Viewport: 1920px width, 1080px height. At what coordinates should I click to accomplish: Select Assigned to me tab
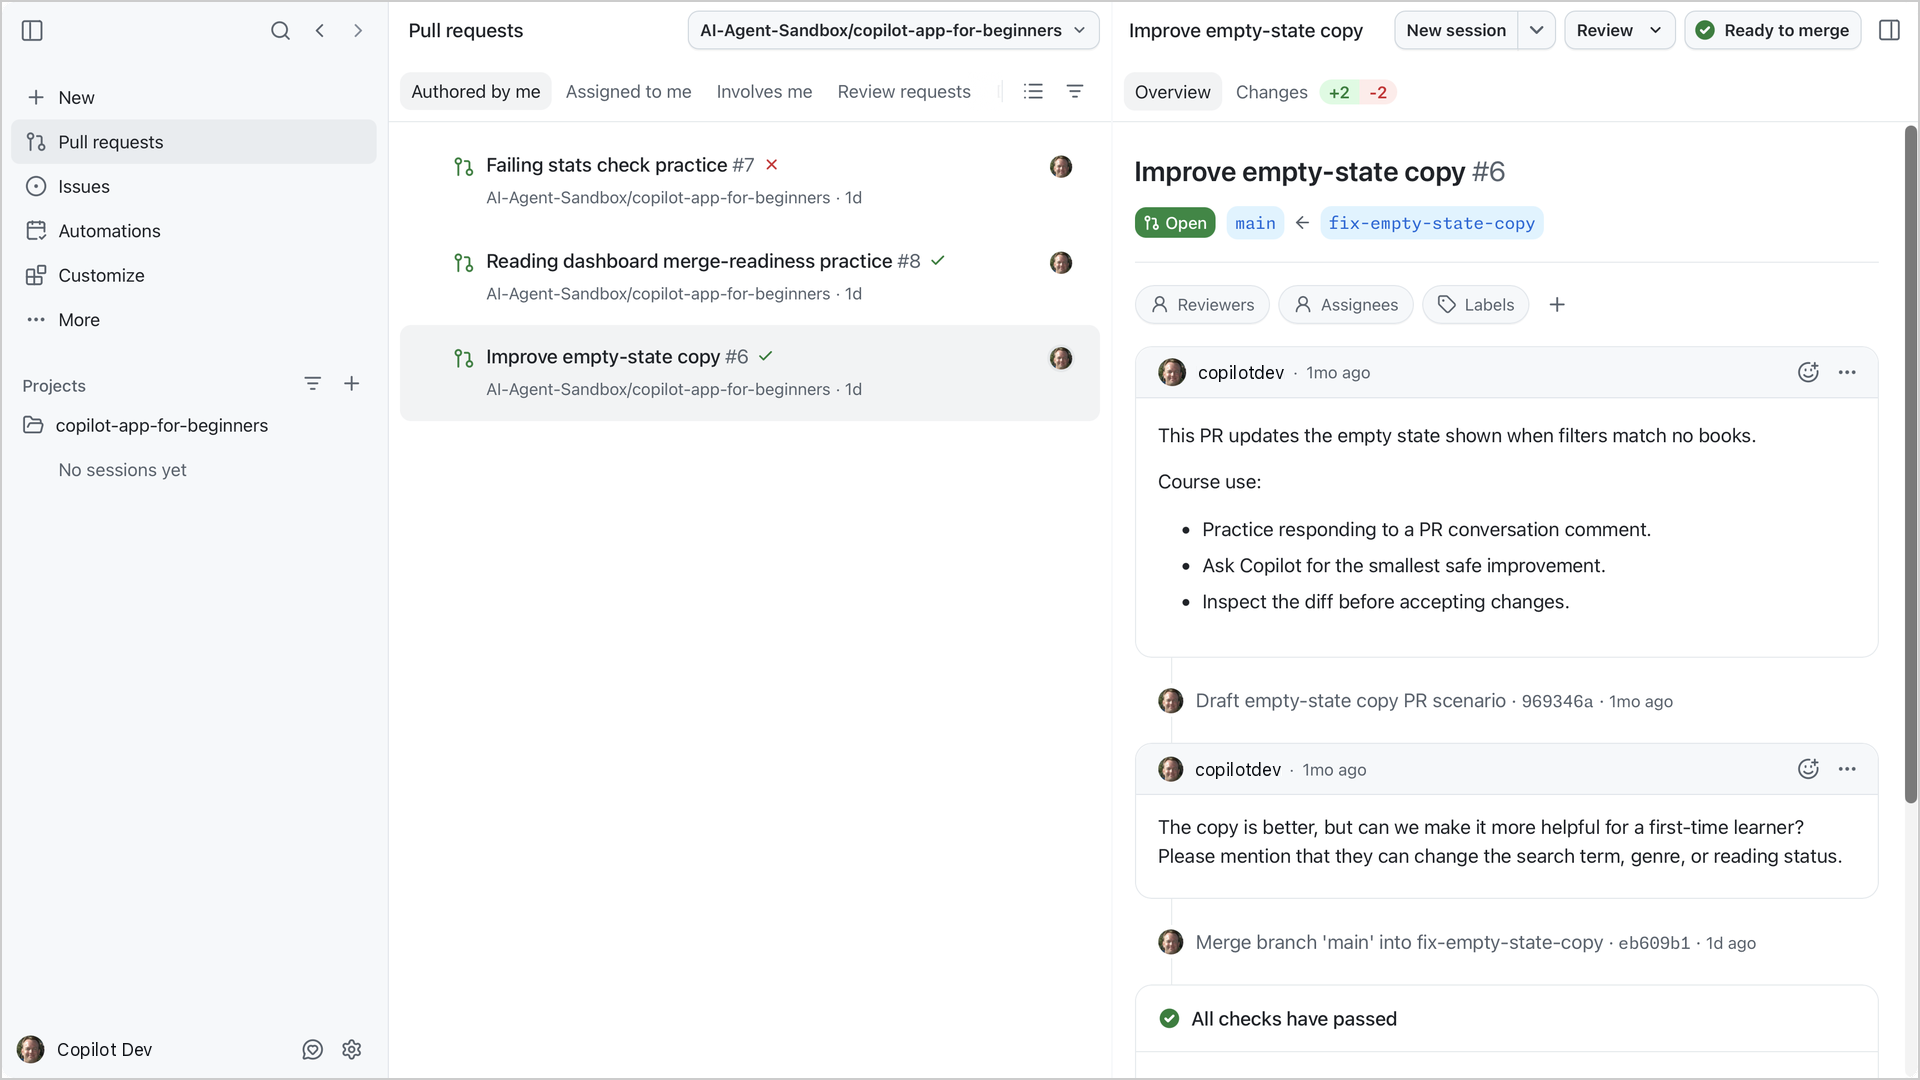pyautogui.click(x=628, y=92)
